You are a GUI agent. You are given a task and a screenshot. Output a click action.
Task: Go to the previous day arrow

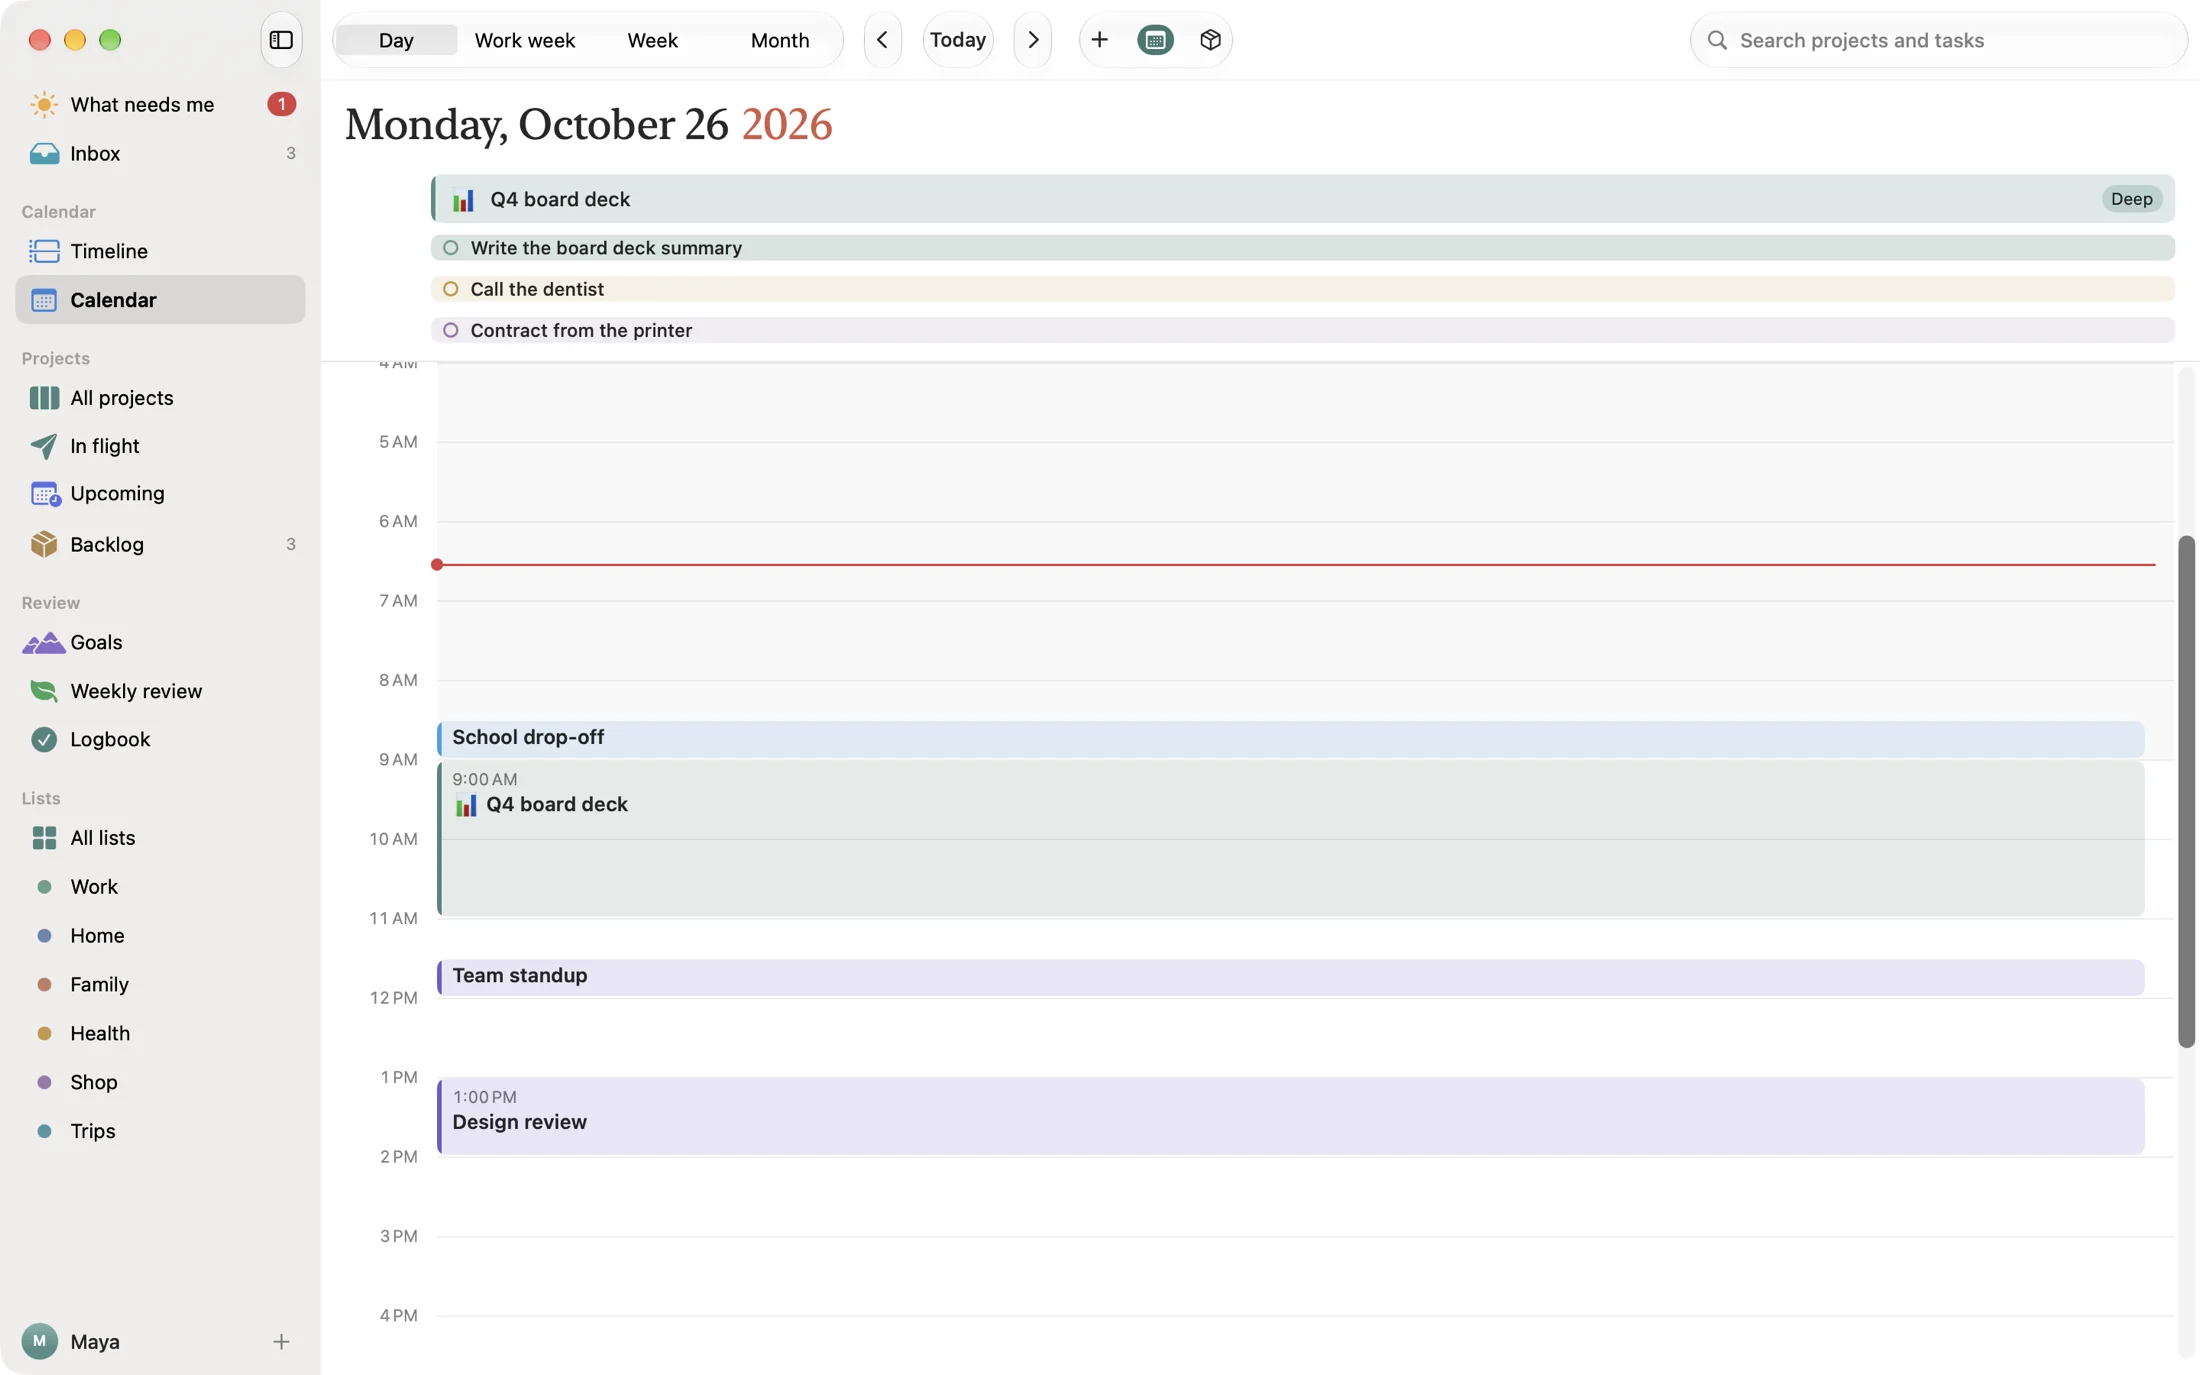point(882,40)
